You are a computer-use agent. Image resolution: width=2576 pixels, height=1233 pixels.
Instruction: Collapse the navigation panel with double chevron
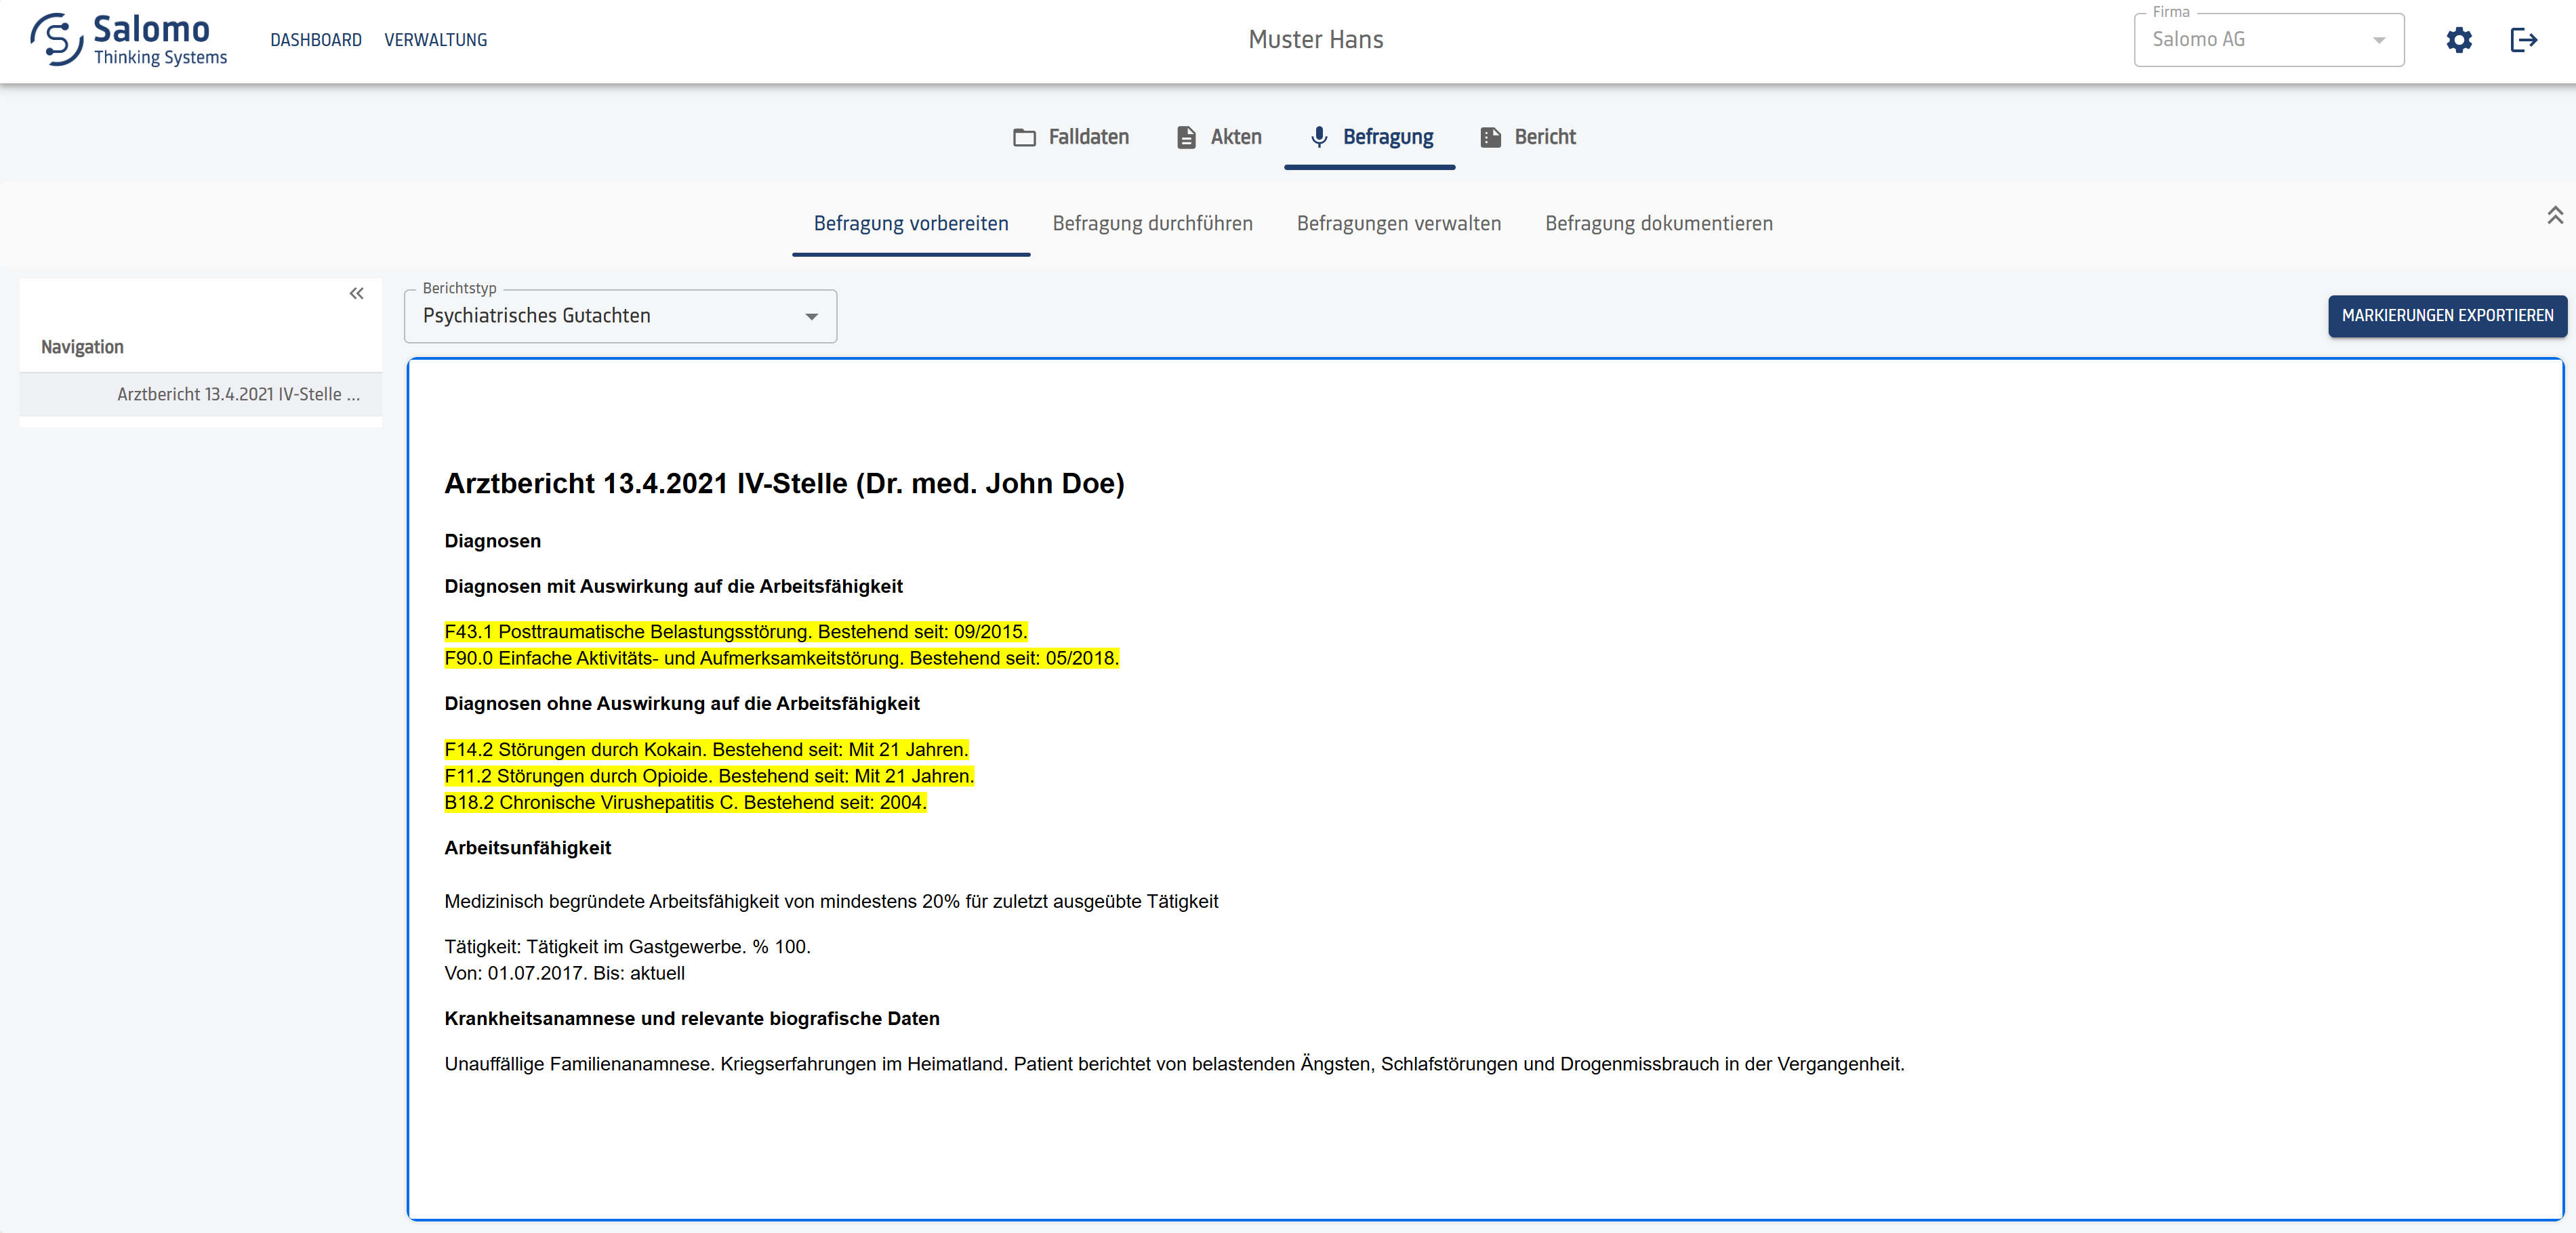click(356, 293)
